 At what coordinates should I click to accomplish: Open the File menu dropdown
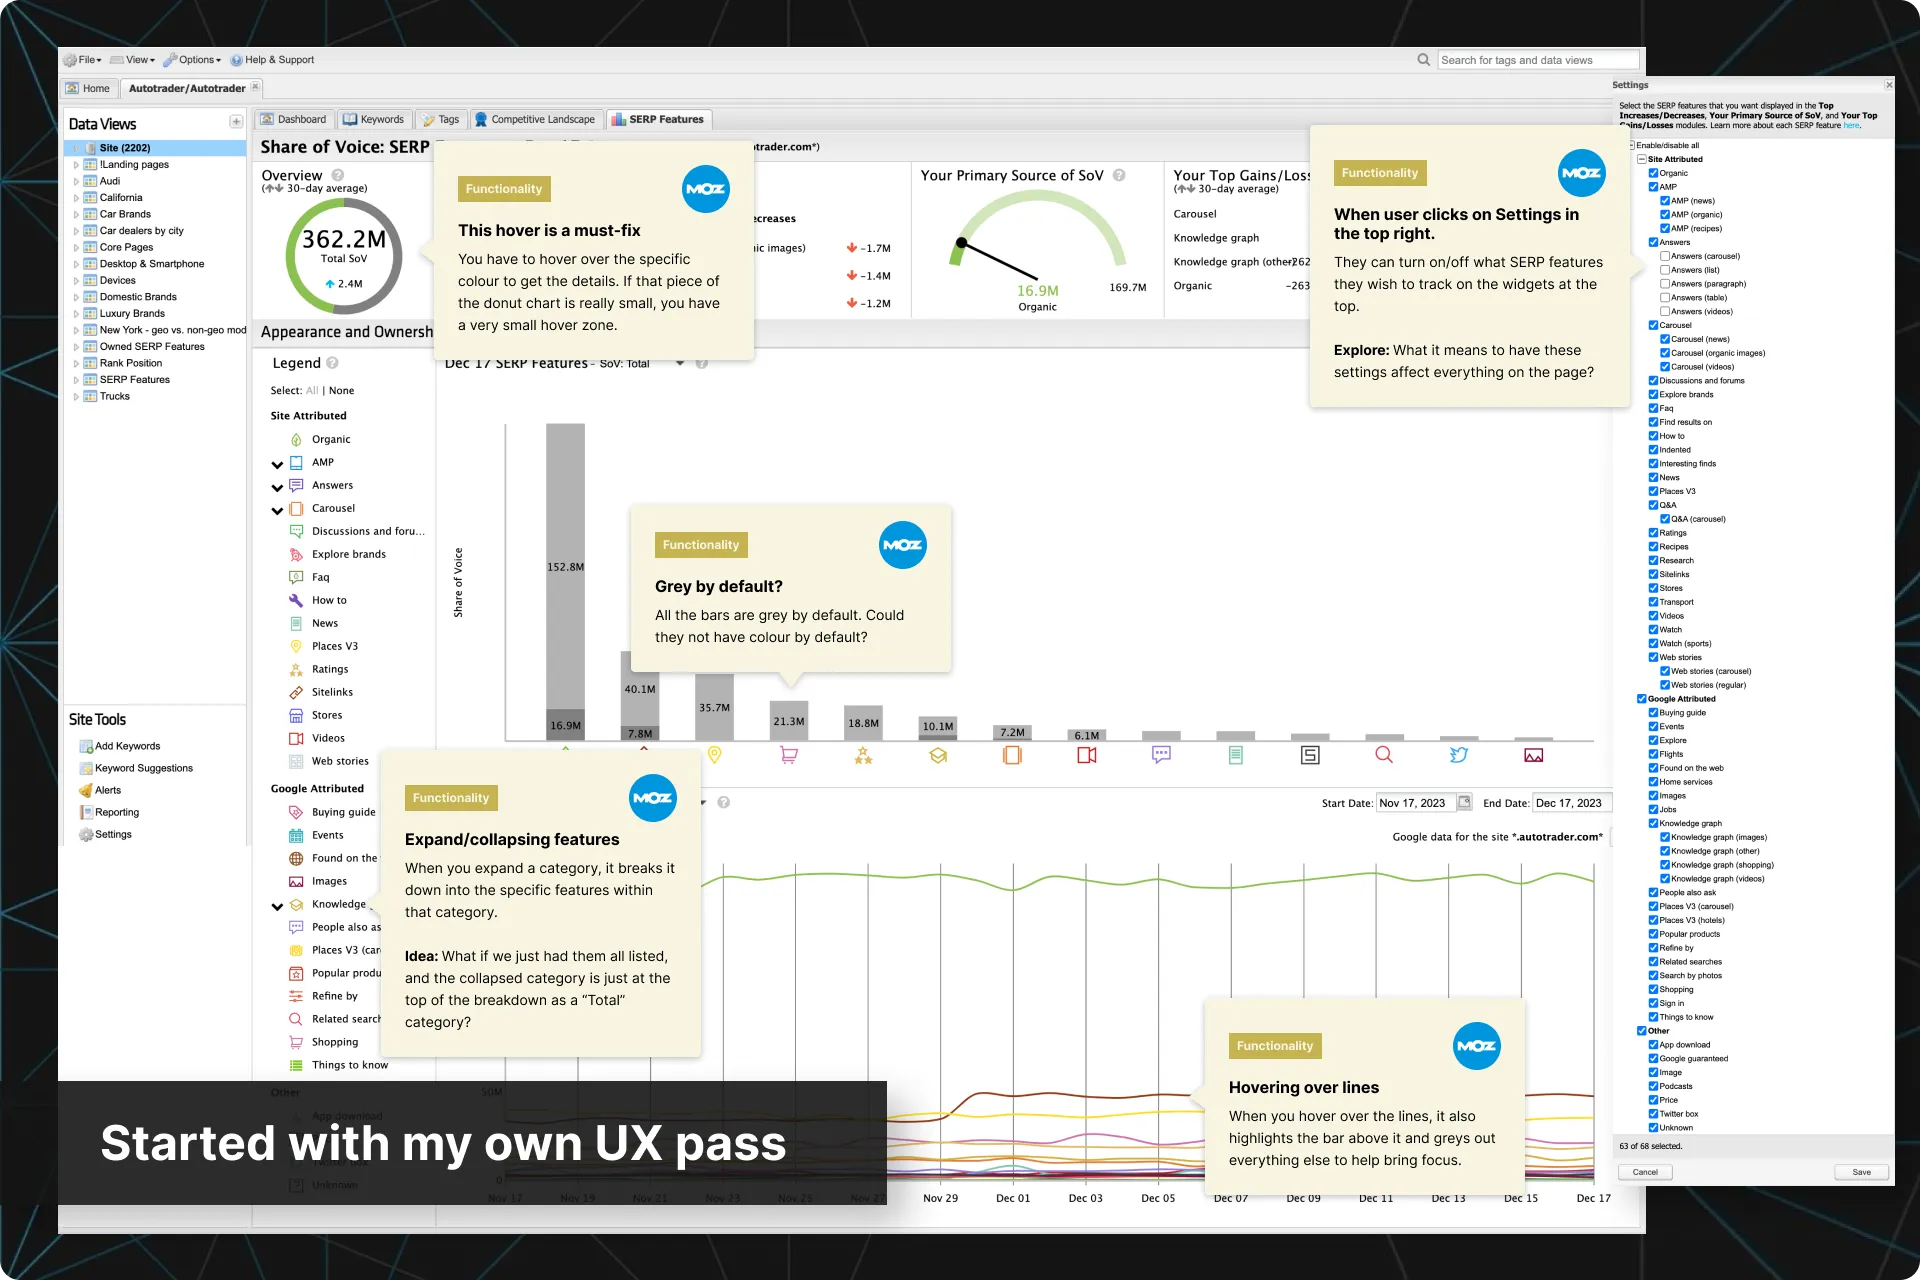[83, 60]
